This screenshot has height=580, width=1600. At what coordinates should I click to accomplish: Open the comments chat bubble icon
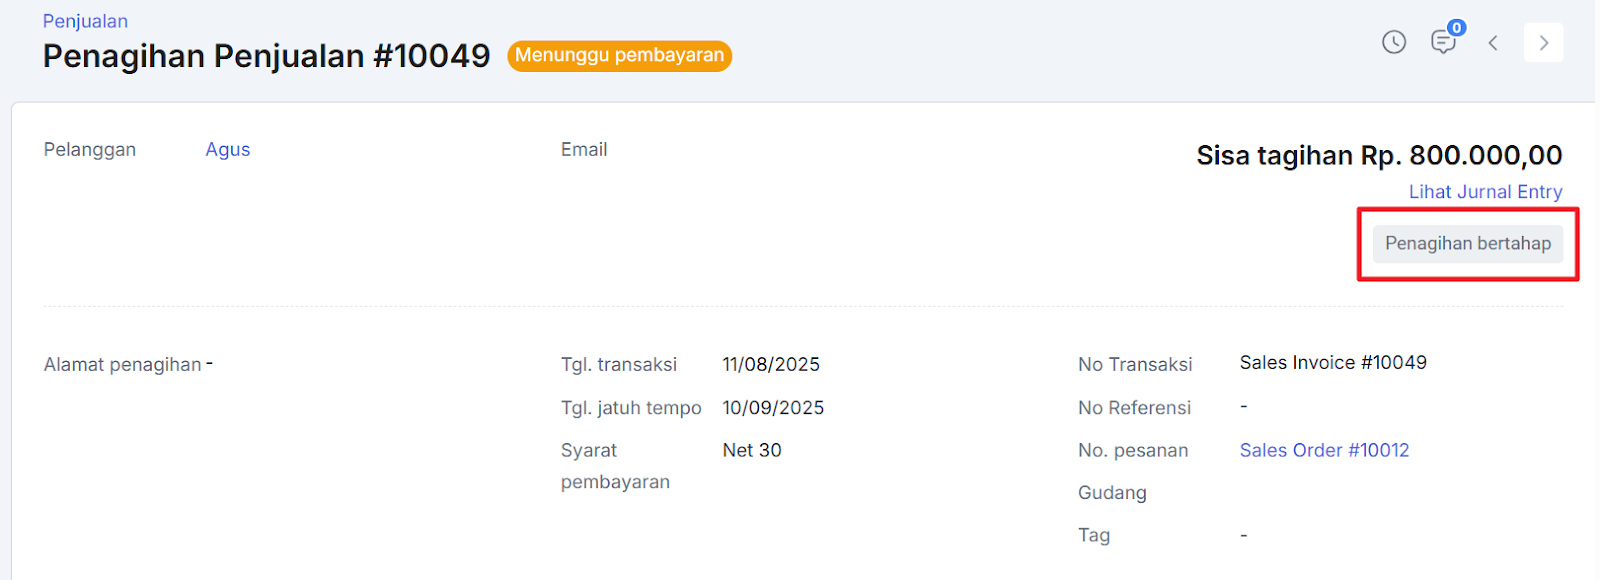tap(1443, 42)
